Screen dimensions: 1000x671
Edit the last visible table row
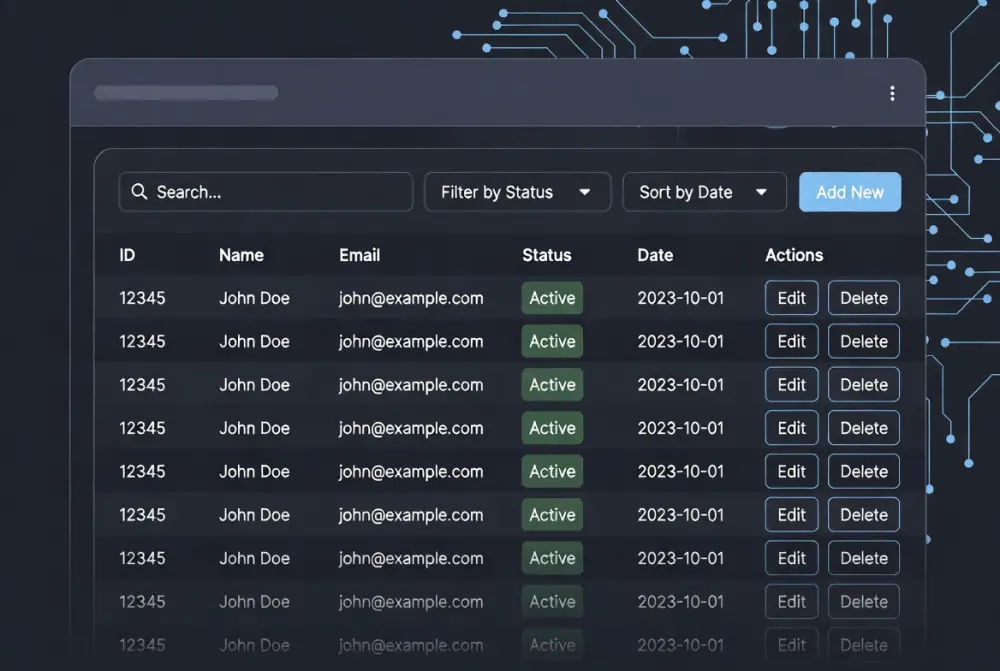[x=791, y=645]
